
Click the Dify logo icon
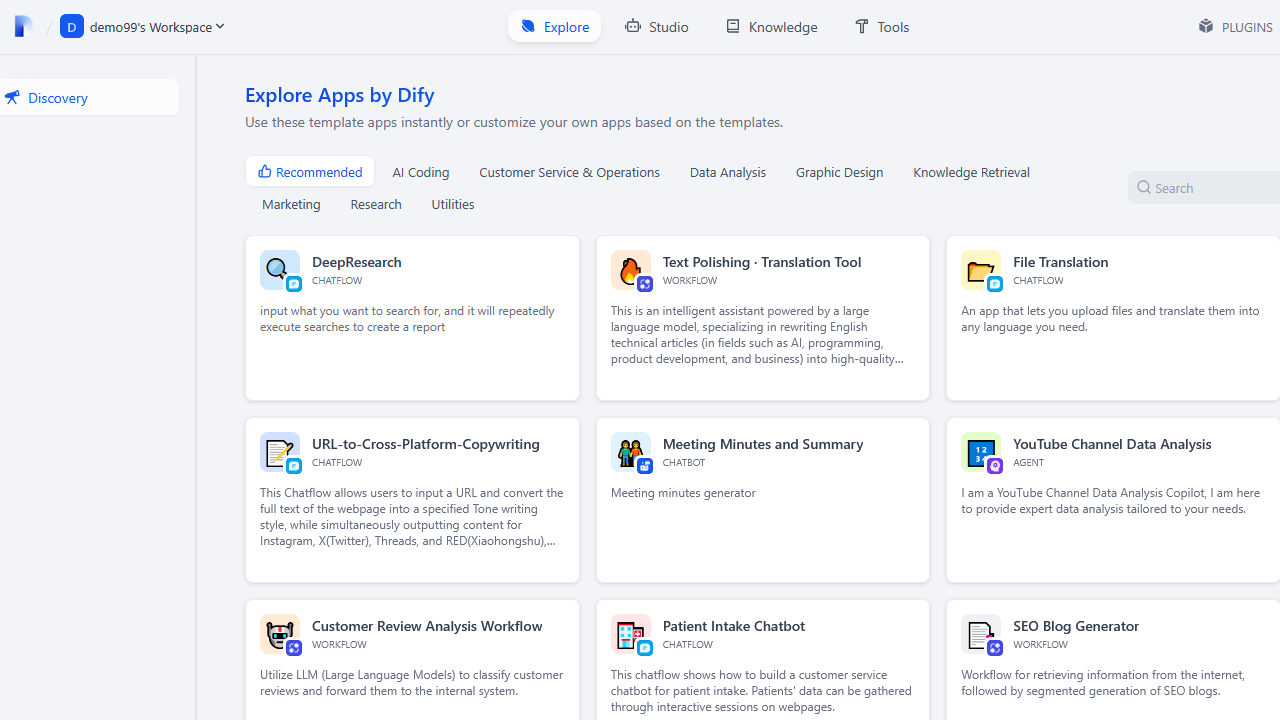tap(23, 26)
